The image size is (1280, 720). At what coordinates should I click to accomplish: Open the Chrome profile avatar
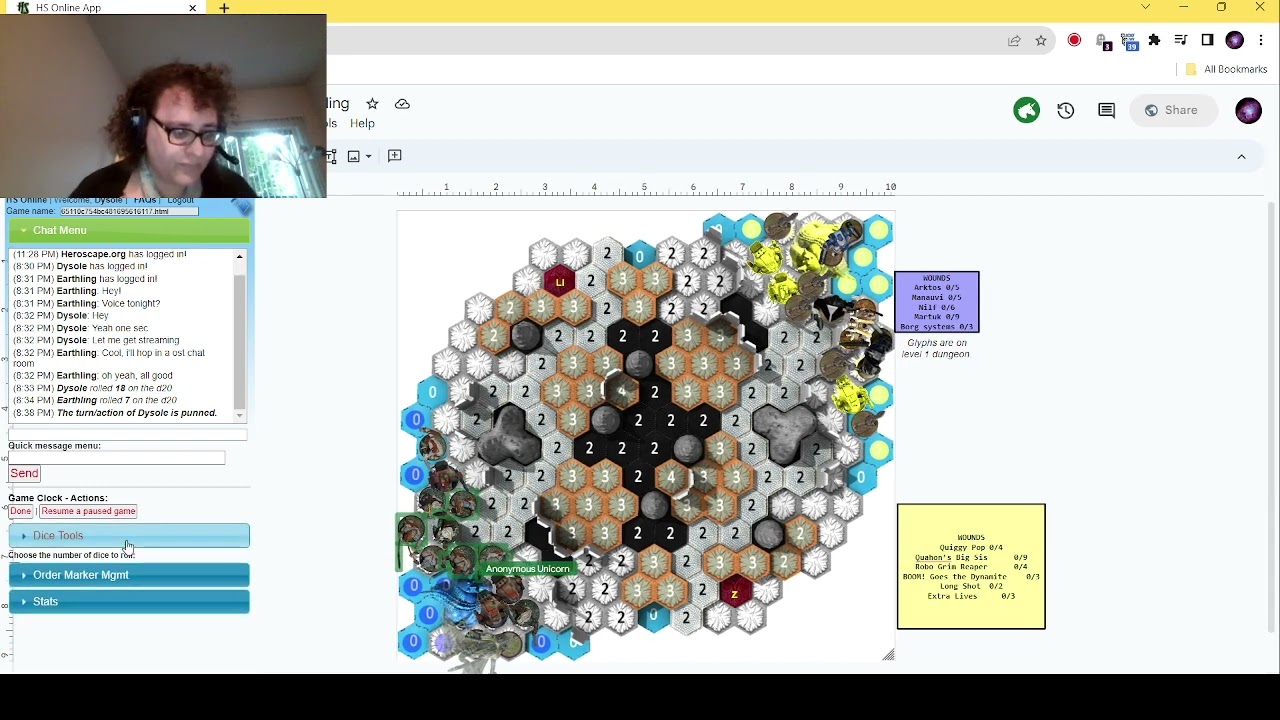pyautogui.click(x=1234, y=40)
